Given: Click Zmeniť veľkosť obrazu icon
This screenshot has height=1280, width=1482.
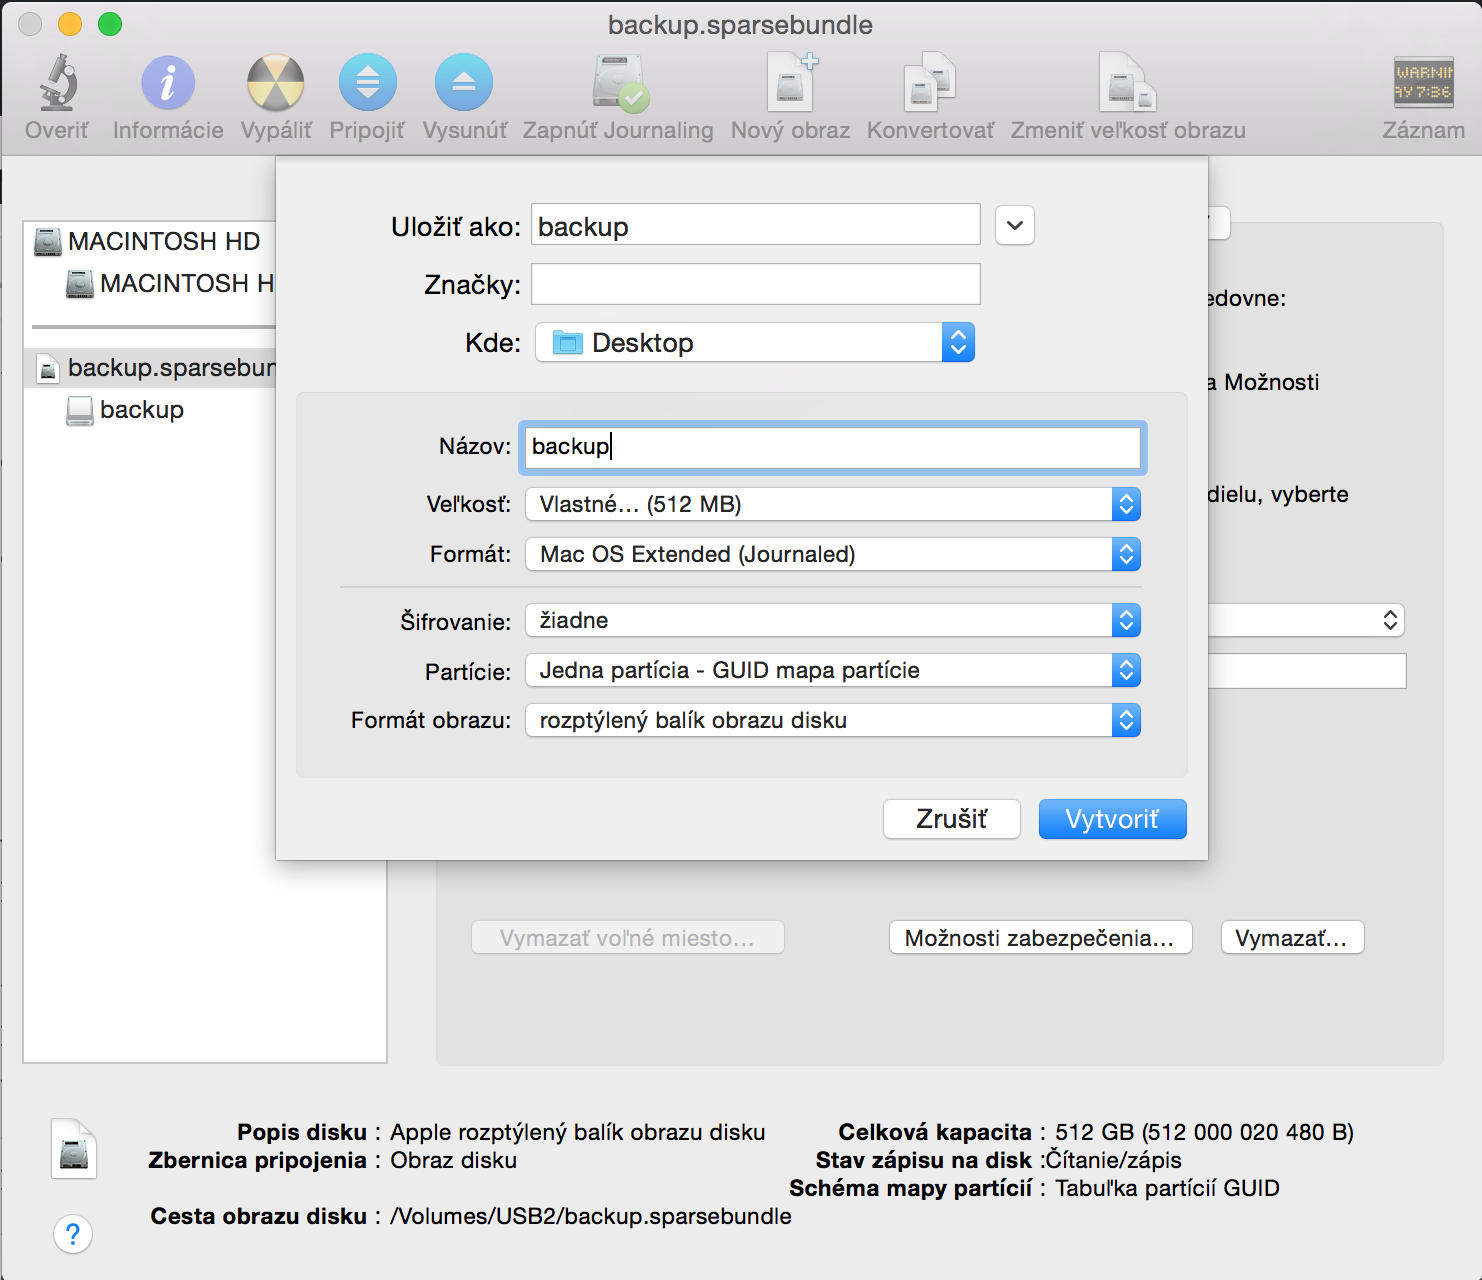Looking at the screenshot, I should pyautogui.click(x=1127, y=82).
